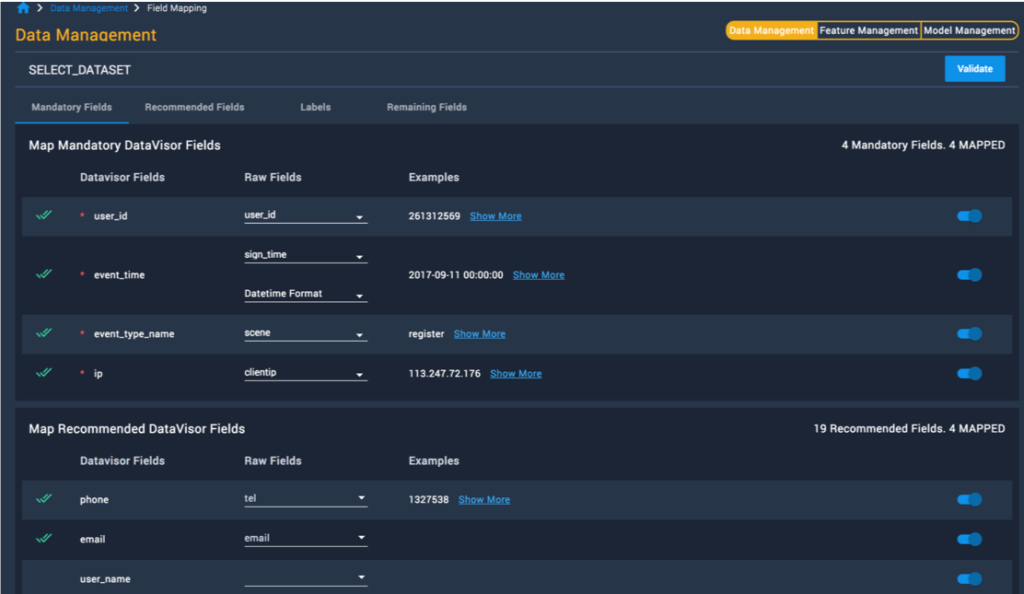The width and height of the screenshot is (1024, 594).
Task: Click the user_id row green checkmark icon
Action: coord(44,215)
